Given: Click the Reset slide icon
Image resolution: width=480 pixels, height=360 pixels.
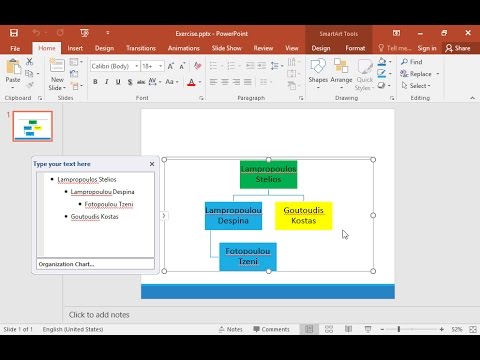Looking at the screenshot, I should [74, 74].
